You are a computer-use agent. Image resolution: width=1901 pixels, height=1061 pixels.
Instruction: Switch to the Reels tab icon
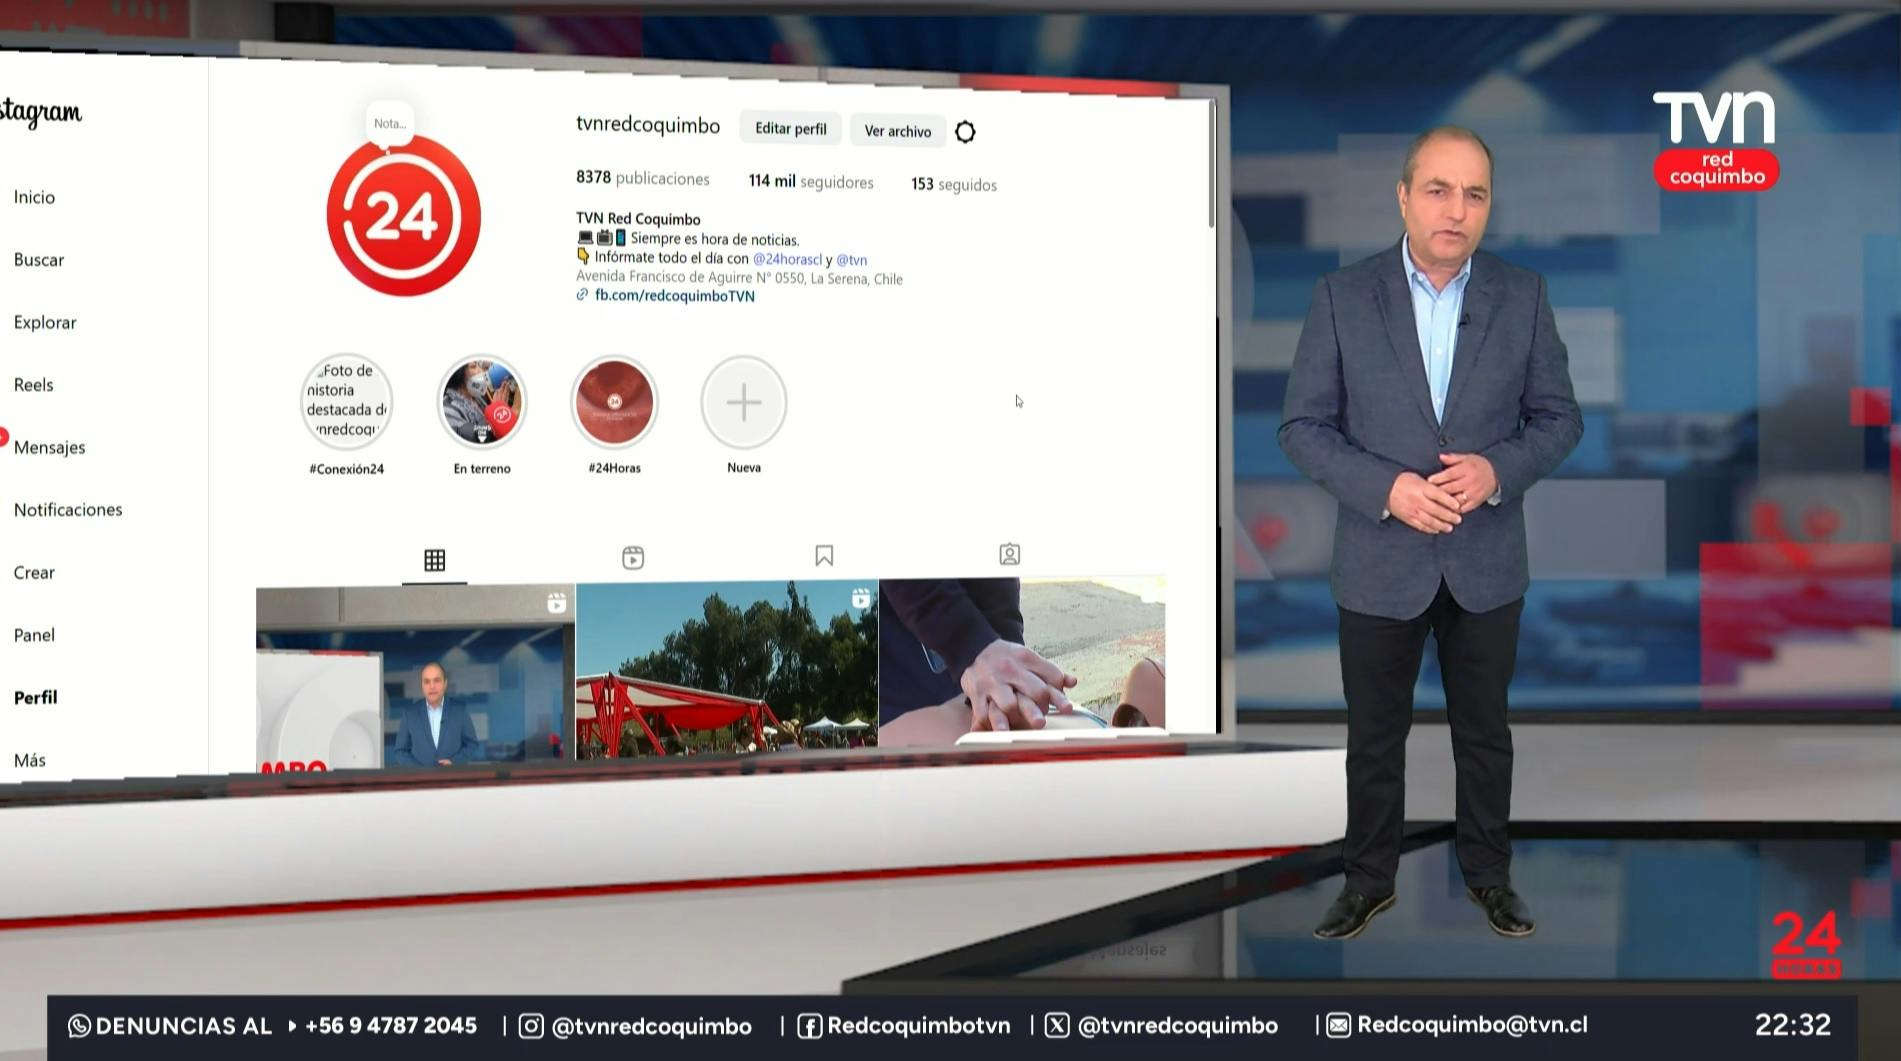[x=633, y=558]
